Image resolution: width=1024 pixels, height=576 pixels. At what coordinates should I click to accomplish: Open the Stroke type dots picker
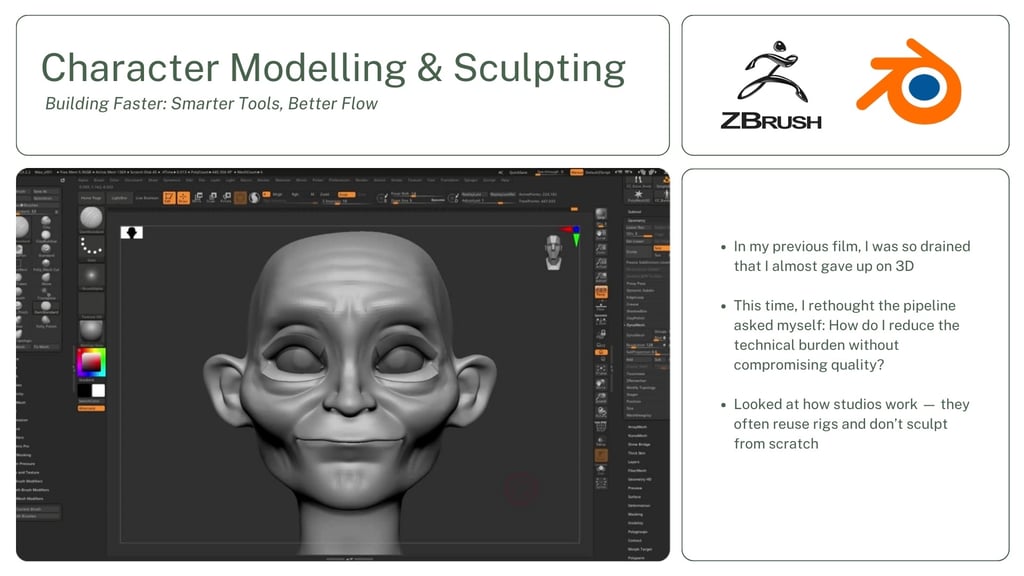point(91,248)
